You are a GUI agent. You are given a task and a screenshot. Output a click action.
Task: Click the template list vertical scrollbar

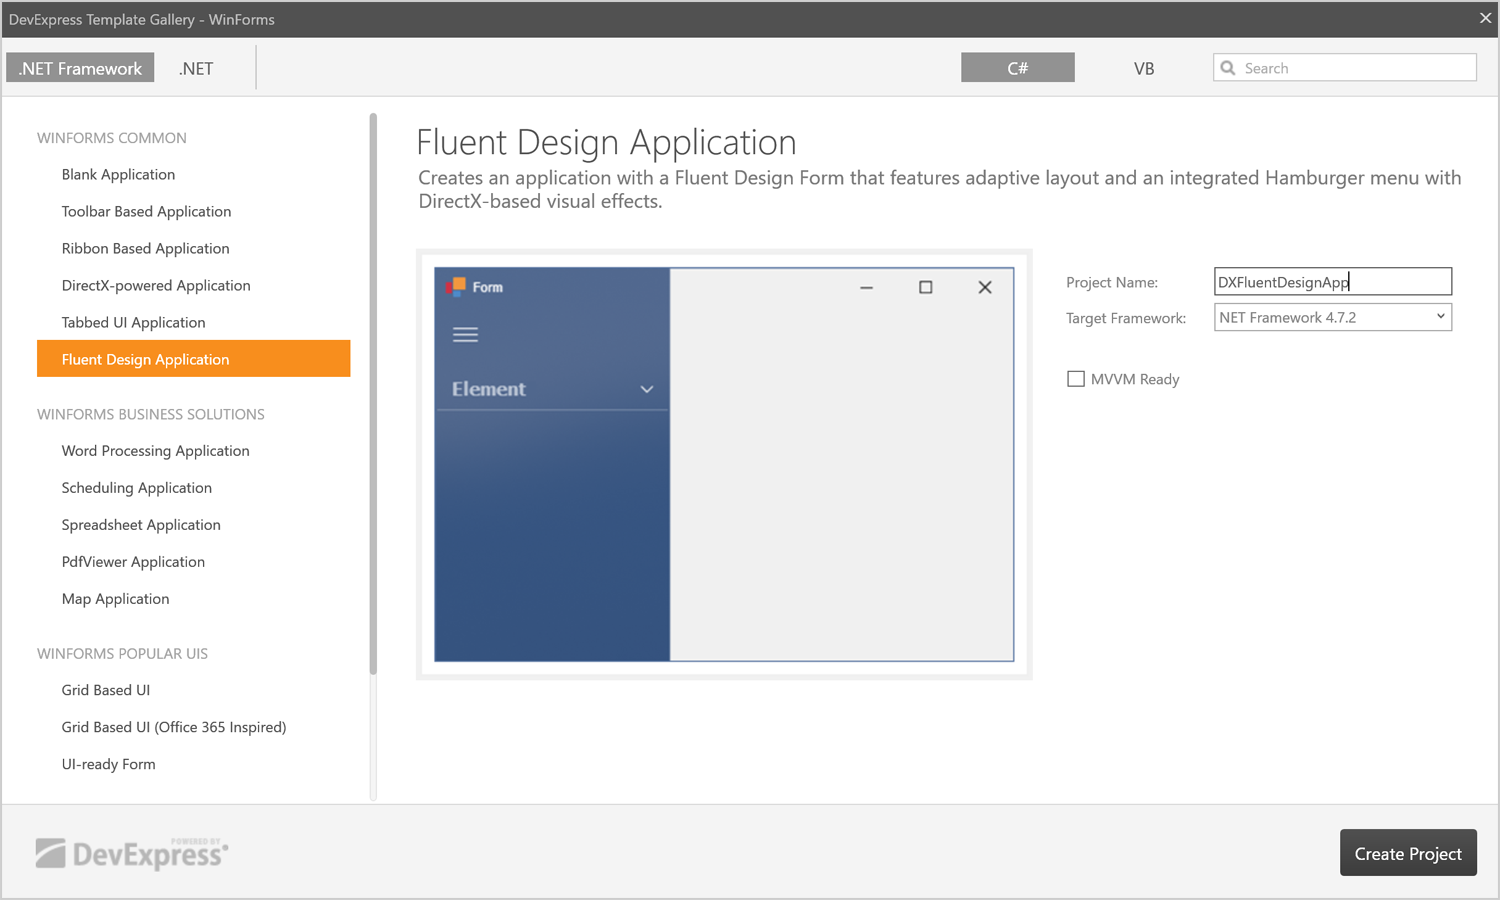tap(373, 400)
